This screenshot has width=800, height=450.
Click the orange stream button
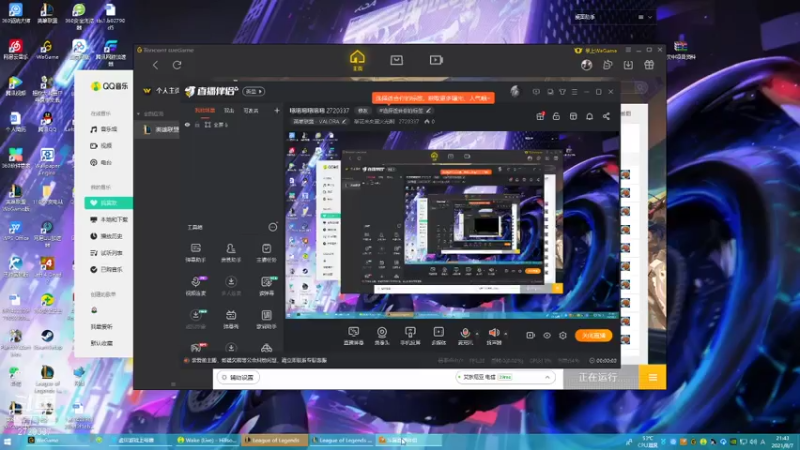pos(593,335)
